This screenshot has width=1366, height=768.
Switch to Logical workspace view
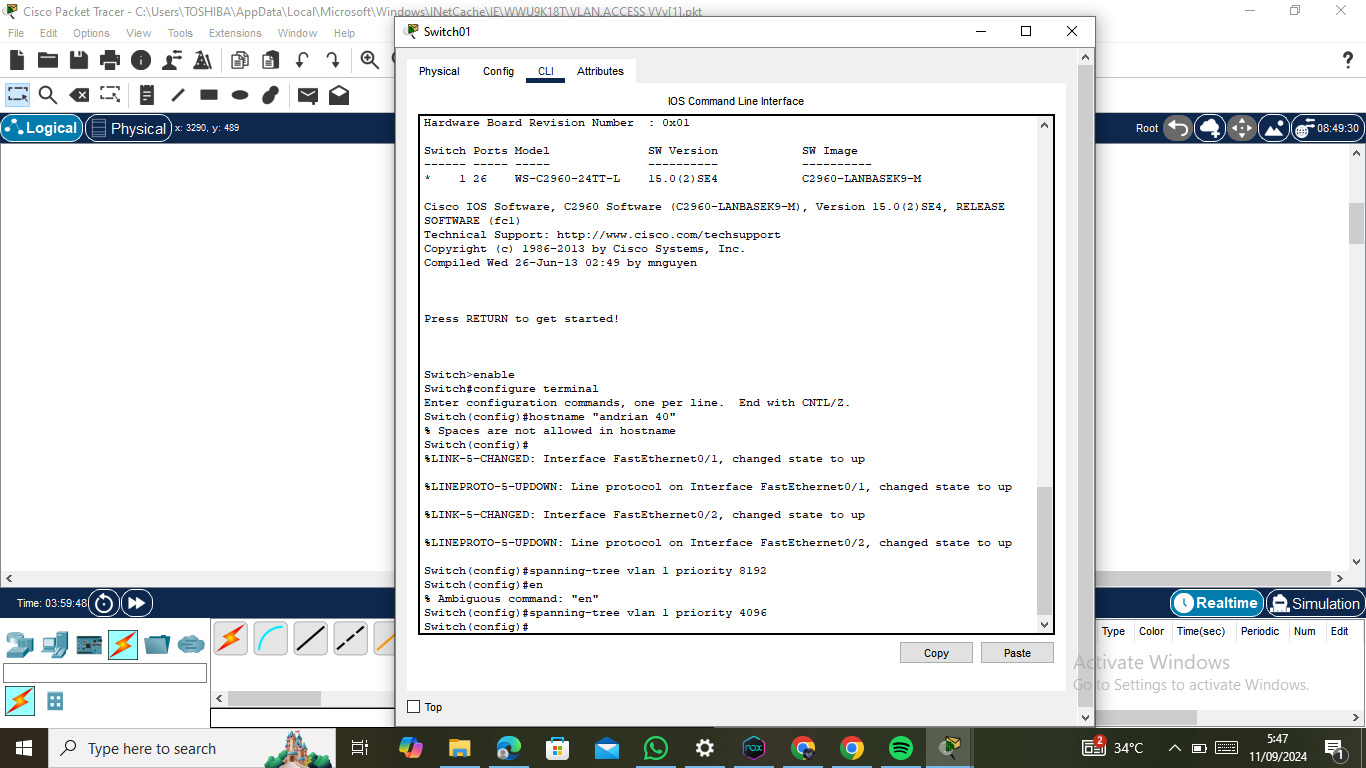pyautogui.click(x=41, y=128)
